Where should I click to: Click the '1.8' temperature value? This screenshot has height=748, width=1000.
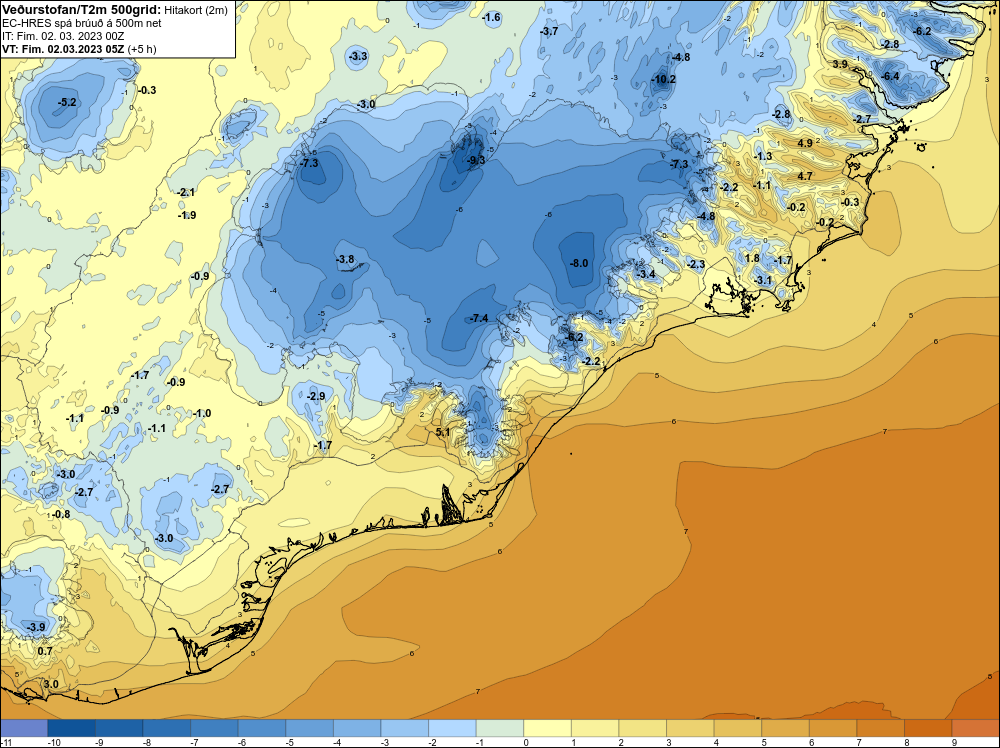[x=753, y=258]
